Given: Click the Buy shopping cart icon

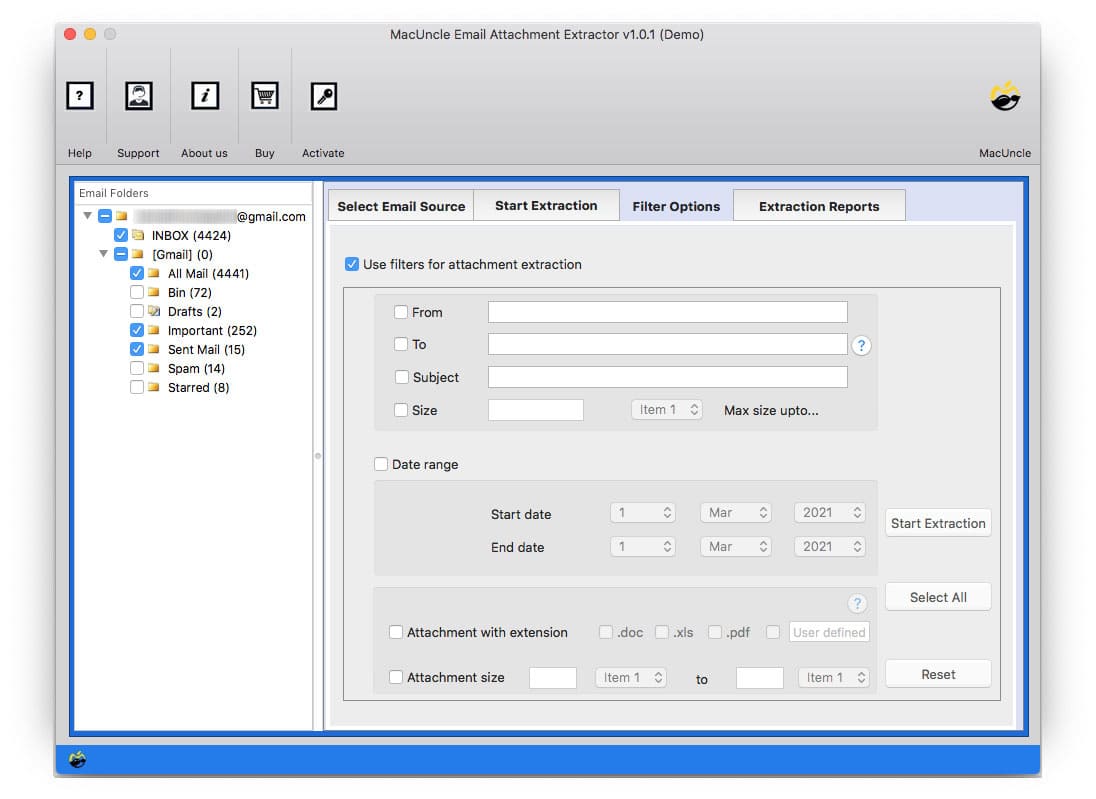Looking at the screenshot, I should coord(264,96).
